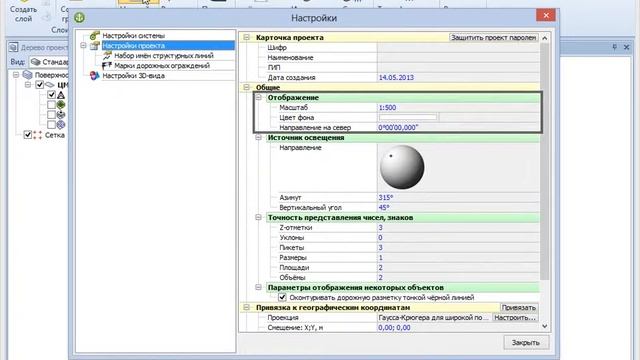This screenshot has width=640, height=360.
Task: Click the settings list scrollbar thumb
Action: [x=544, y=161]
